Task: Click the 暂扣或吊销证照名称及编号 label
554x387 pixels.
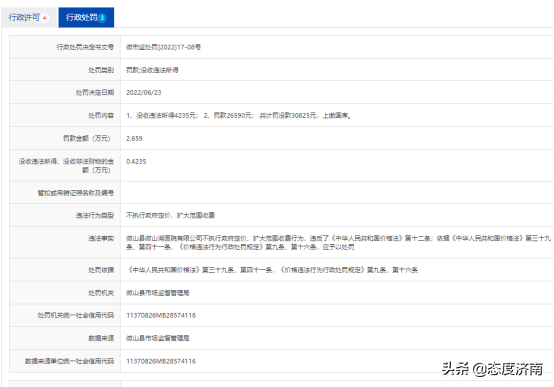Action: [x=76, y=193]
